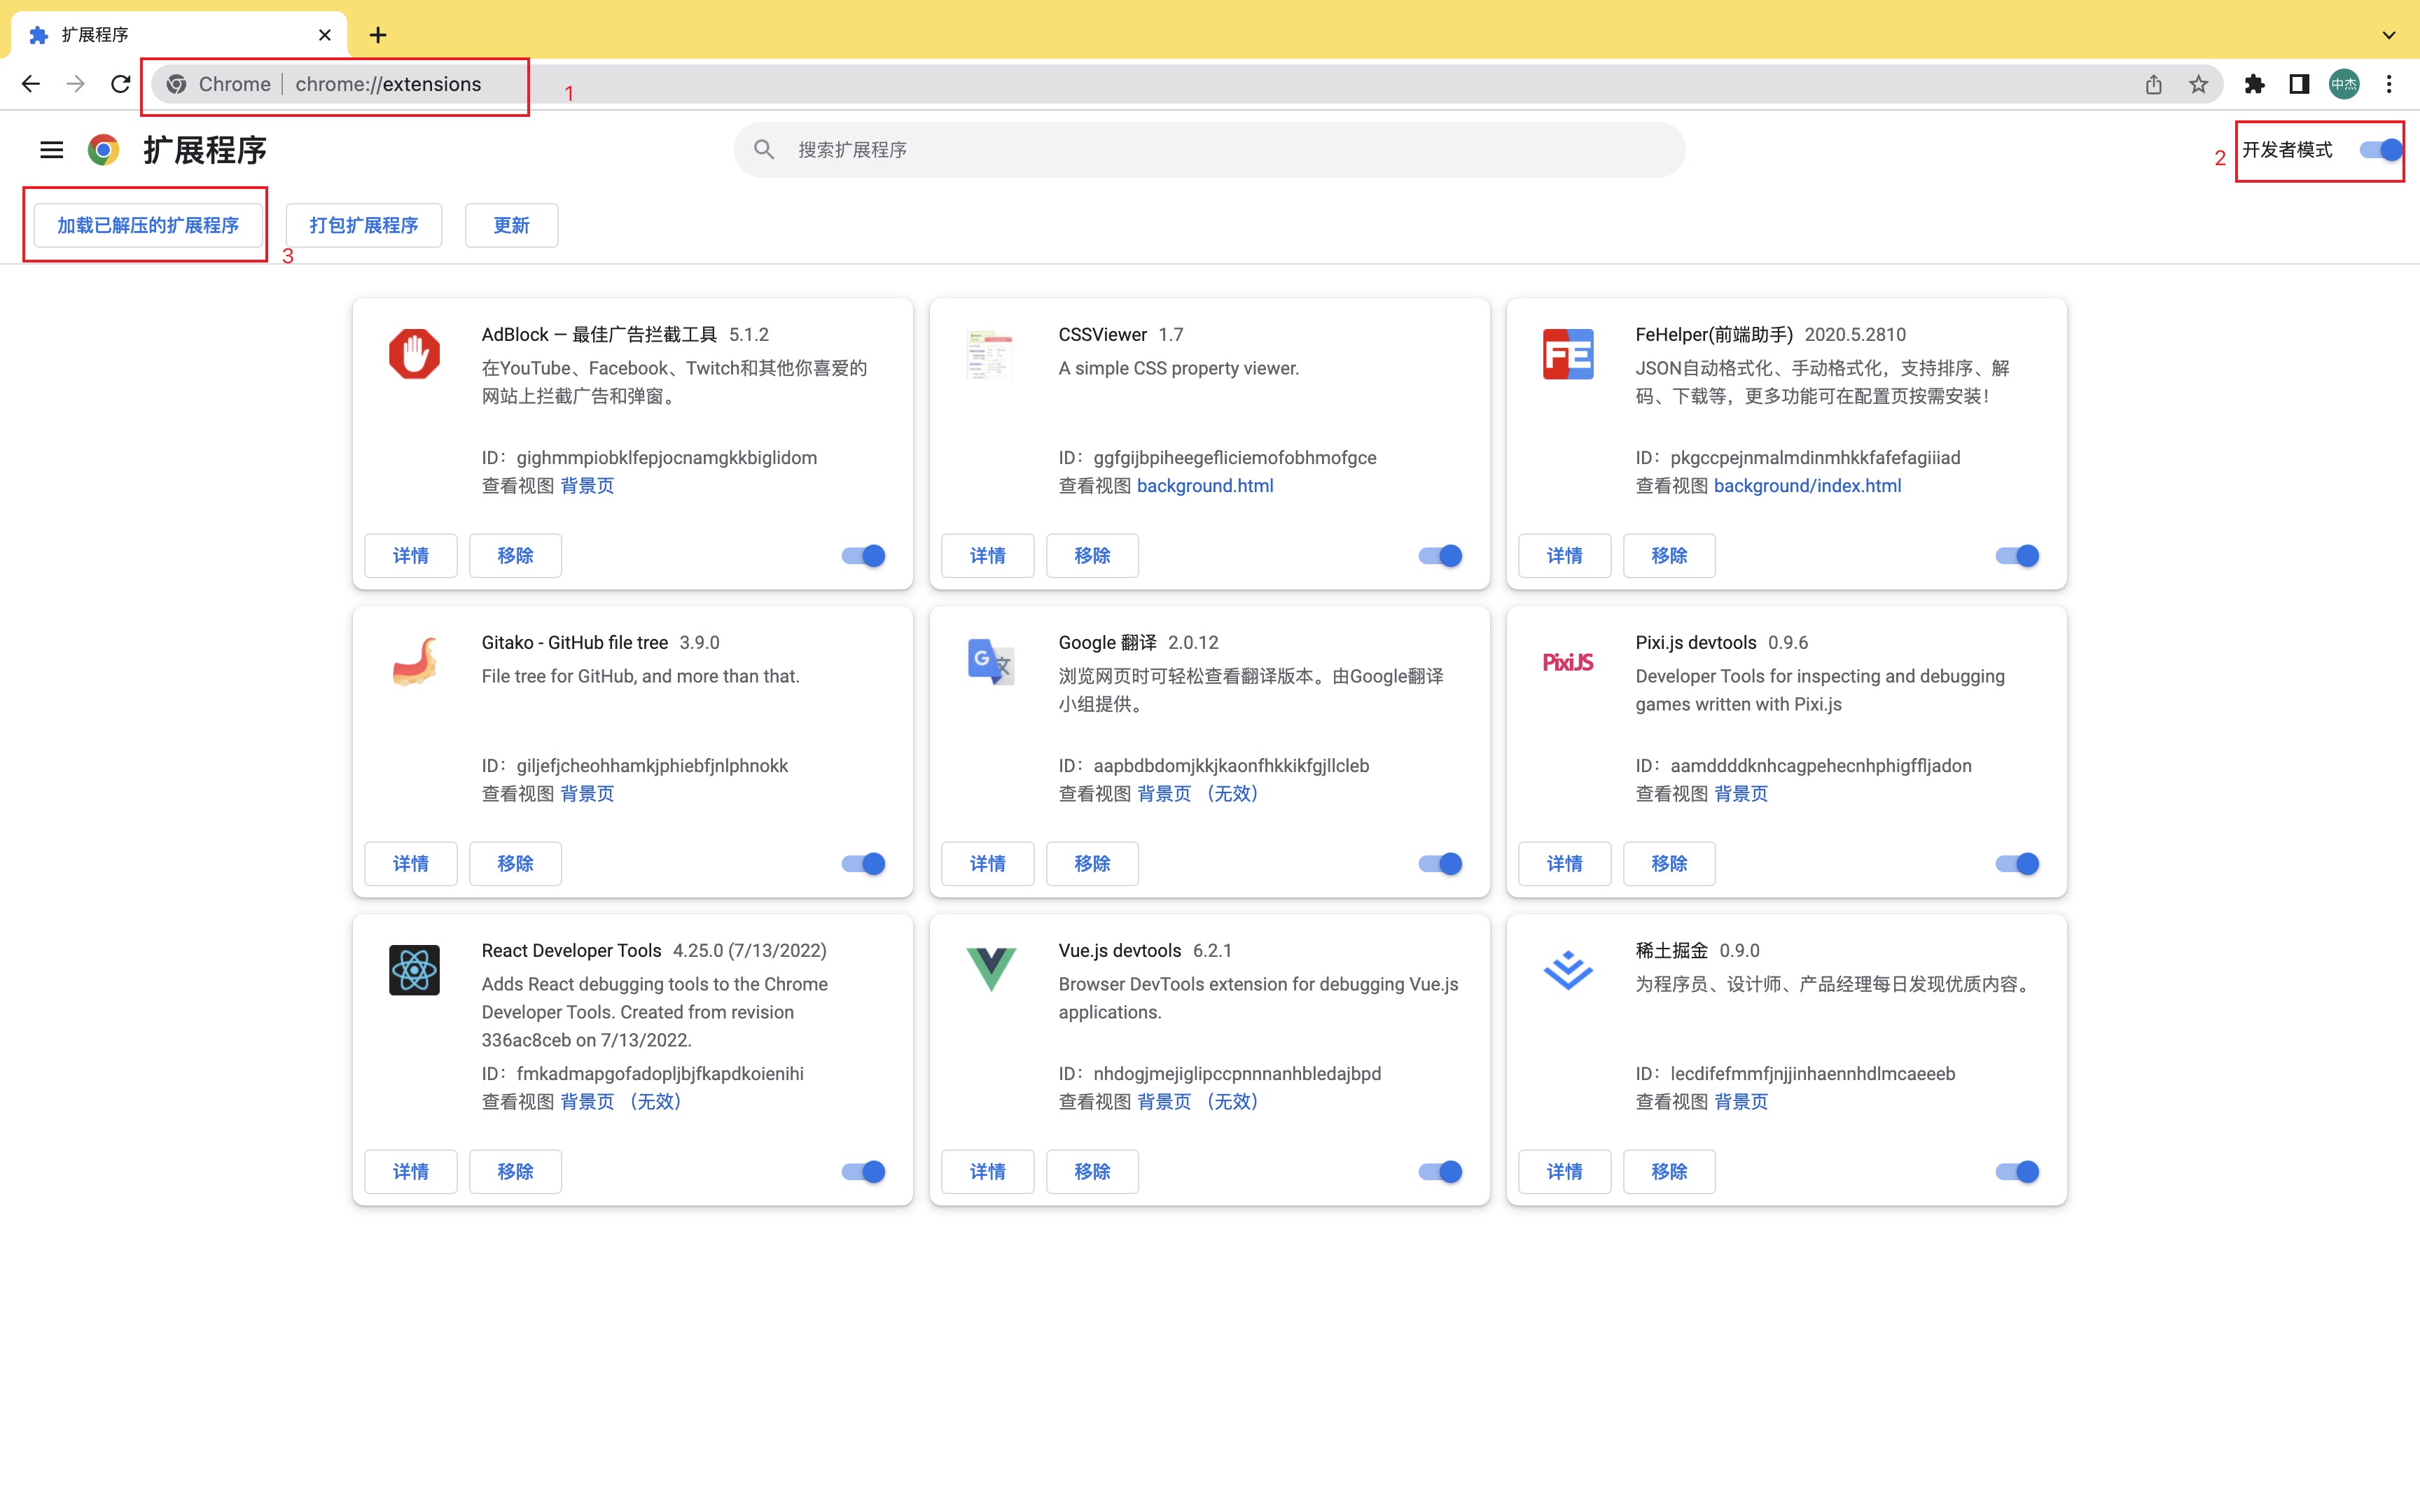2420x1512 pixels.
Task: Open the green profile avatar
Action: [x=2344, y=84]
